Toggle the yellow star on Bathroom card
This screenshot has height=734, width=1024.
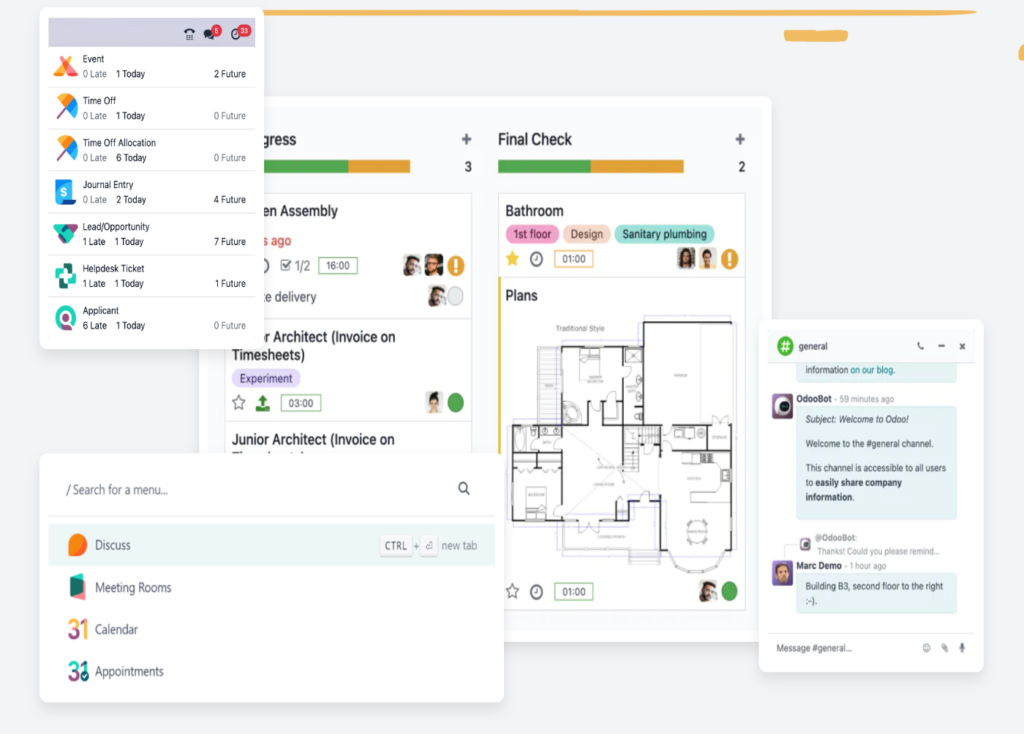[512, 258]
